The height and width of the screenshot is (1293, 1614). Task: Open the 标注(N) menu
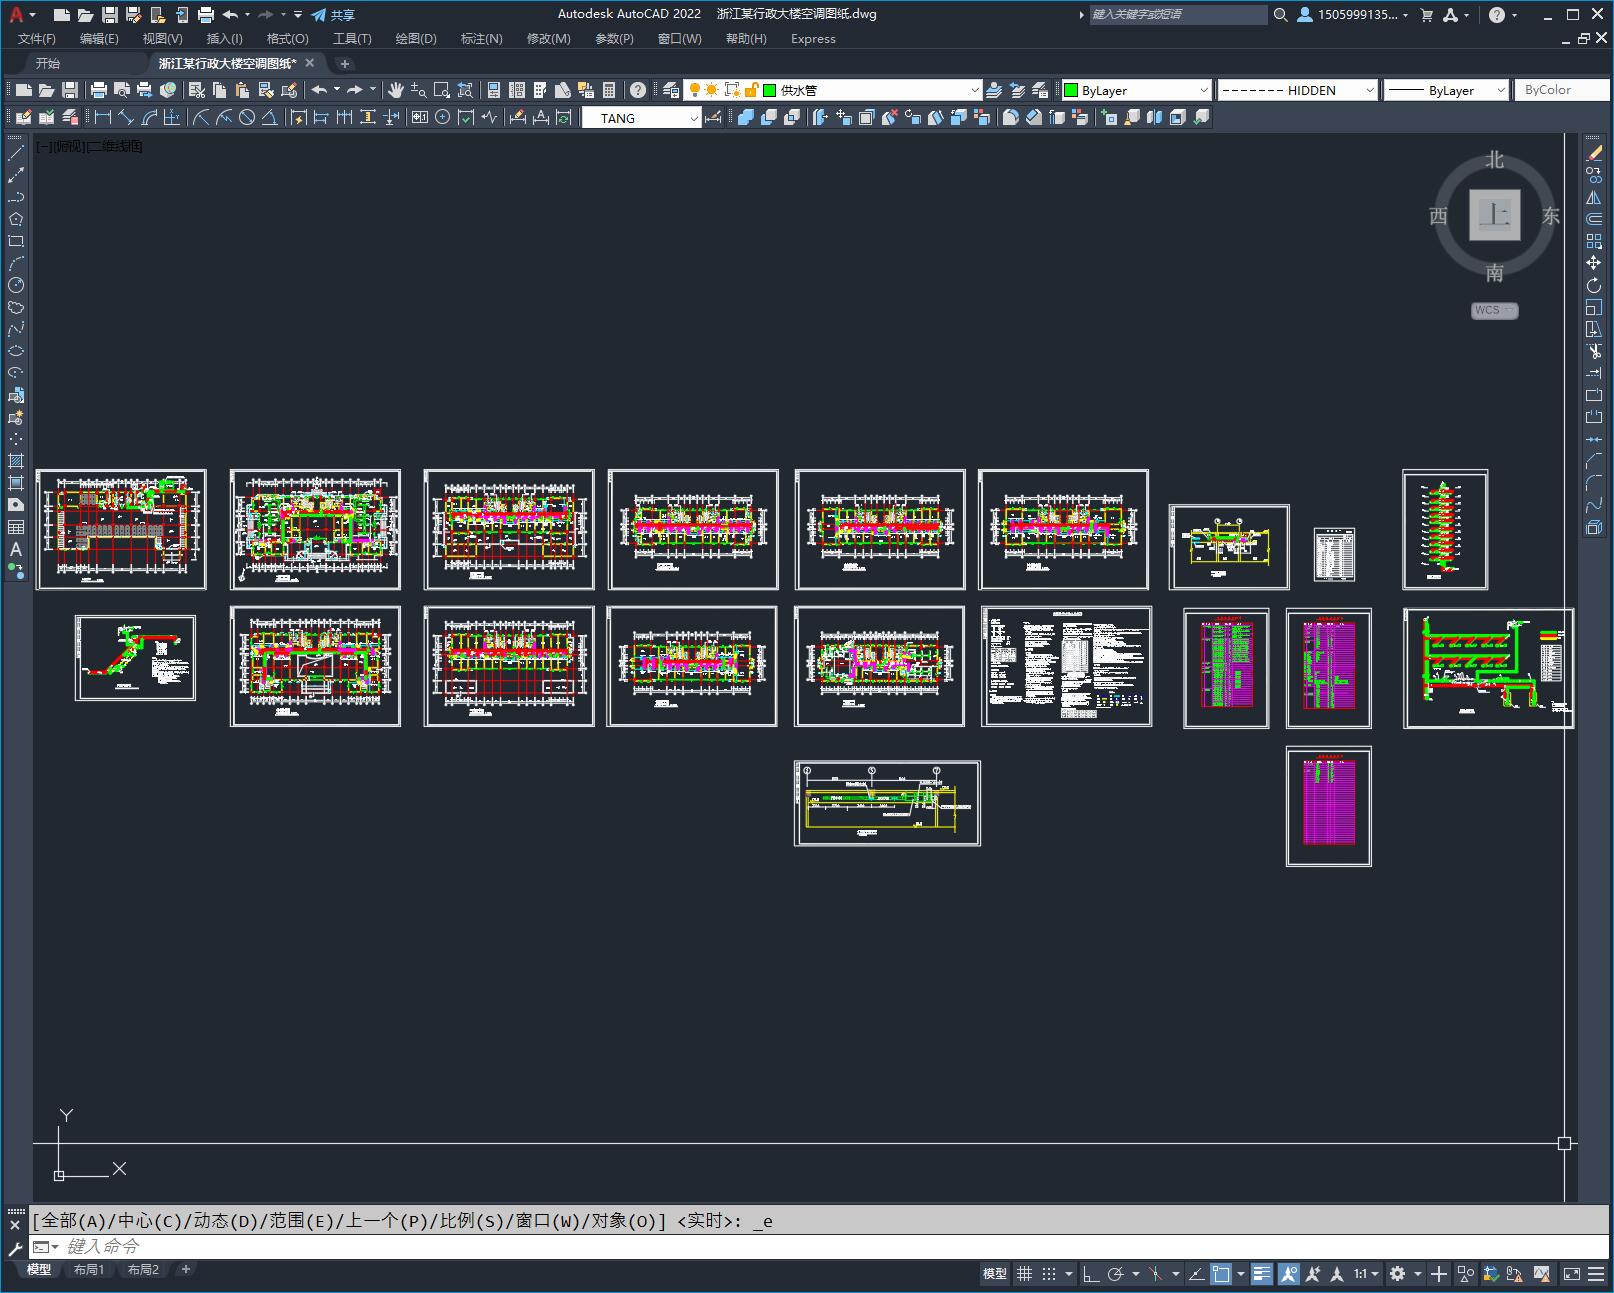pyautogui.click(x=481, y=38)
